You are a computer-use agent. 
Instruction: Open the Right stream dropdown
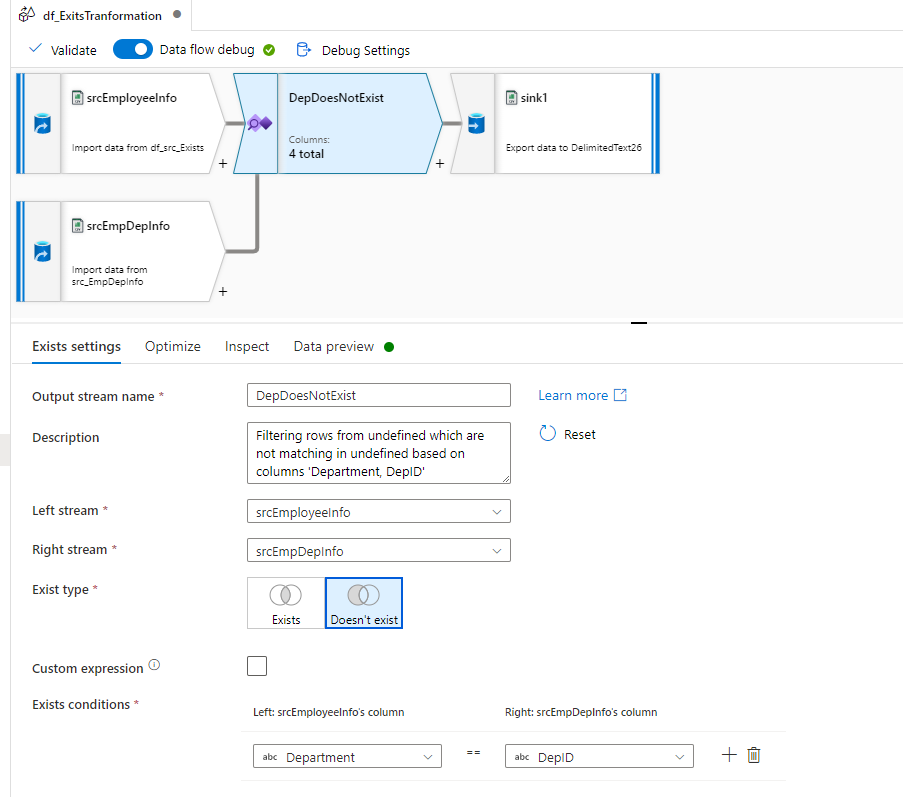(379, 551)
